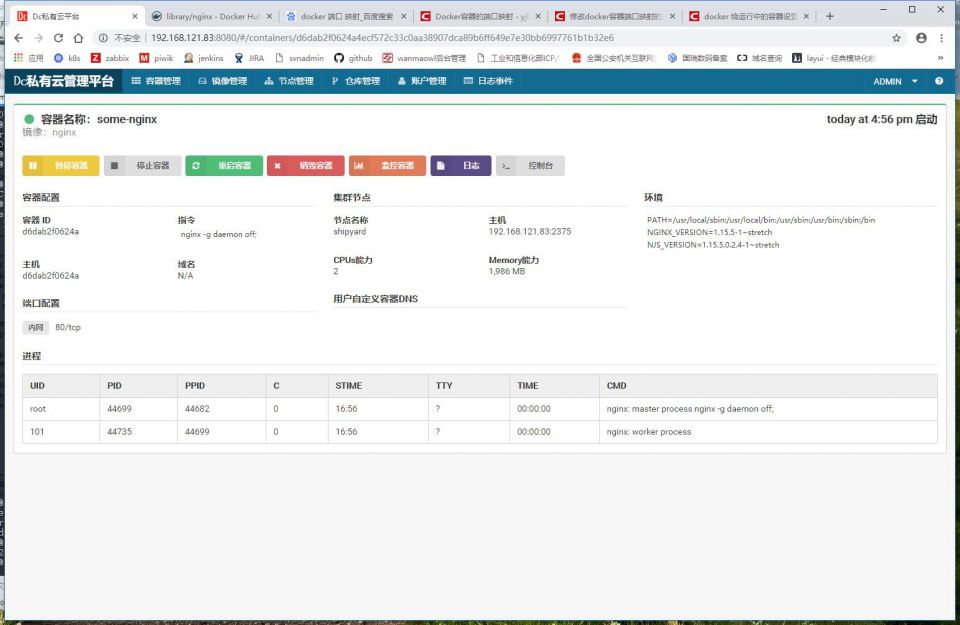The image size is (960, 625).
Task: Click the help question mark icon
Action: 939,81
